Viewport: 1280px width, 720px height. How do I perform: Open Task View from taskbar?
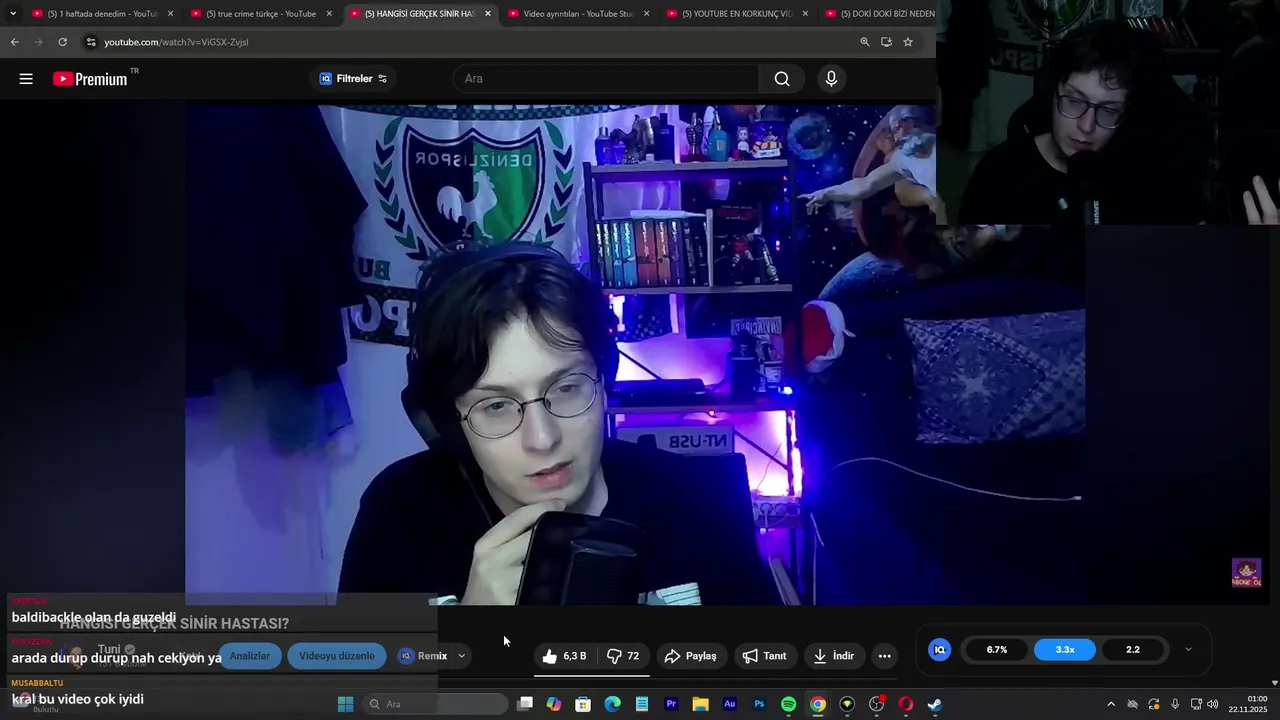[525, 704]
